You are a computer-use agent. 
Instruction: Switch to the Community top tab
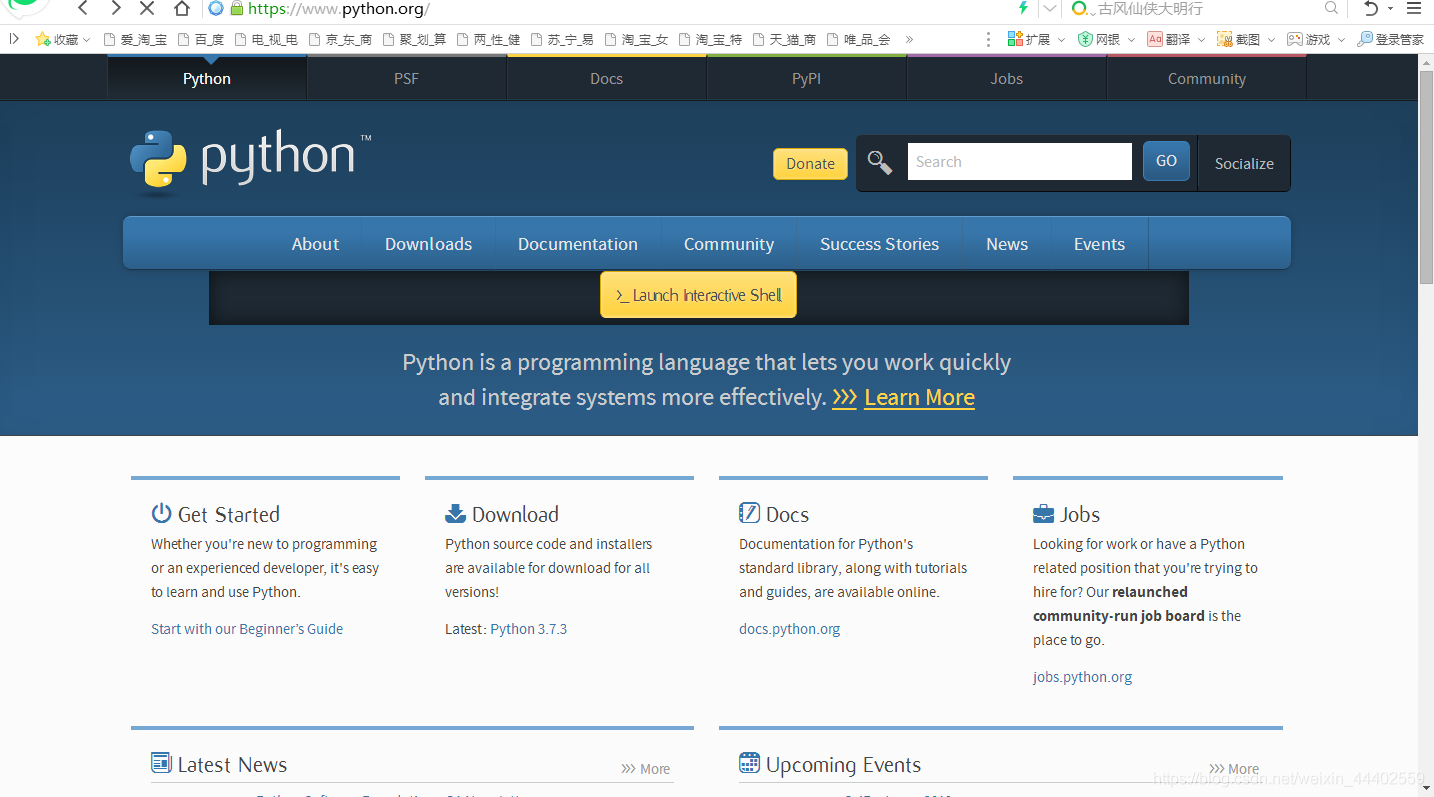[x=1206, y=78]
